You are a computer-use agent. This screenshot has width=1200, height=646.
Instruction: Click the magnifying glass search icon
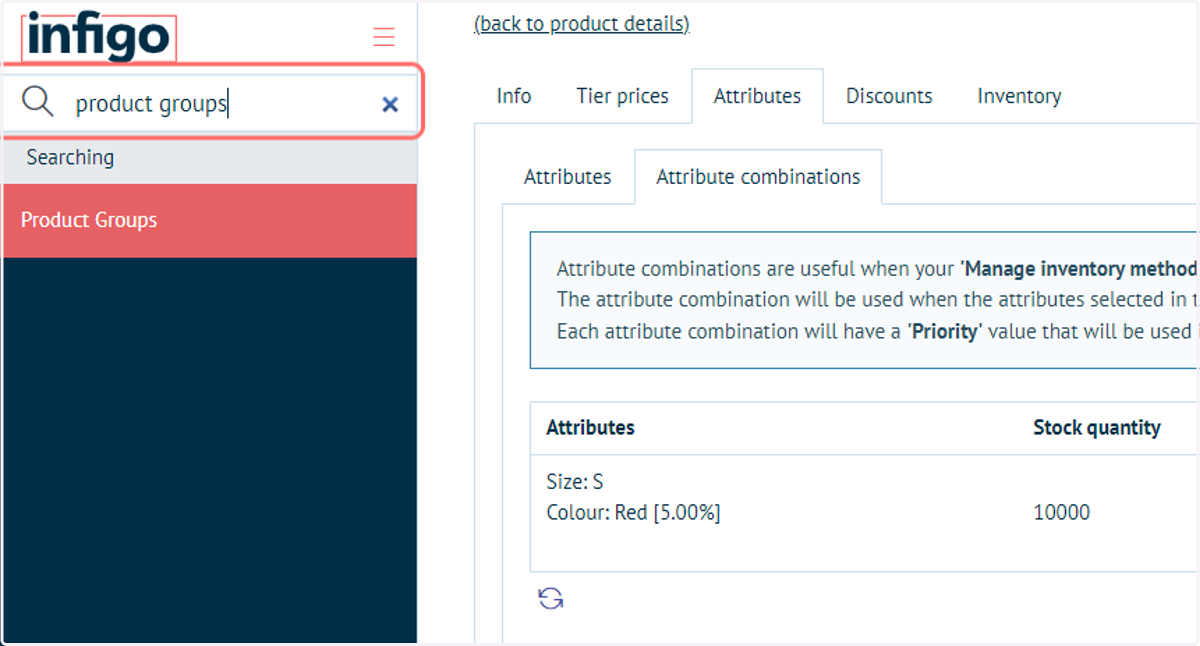(x=38, y=102)
